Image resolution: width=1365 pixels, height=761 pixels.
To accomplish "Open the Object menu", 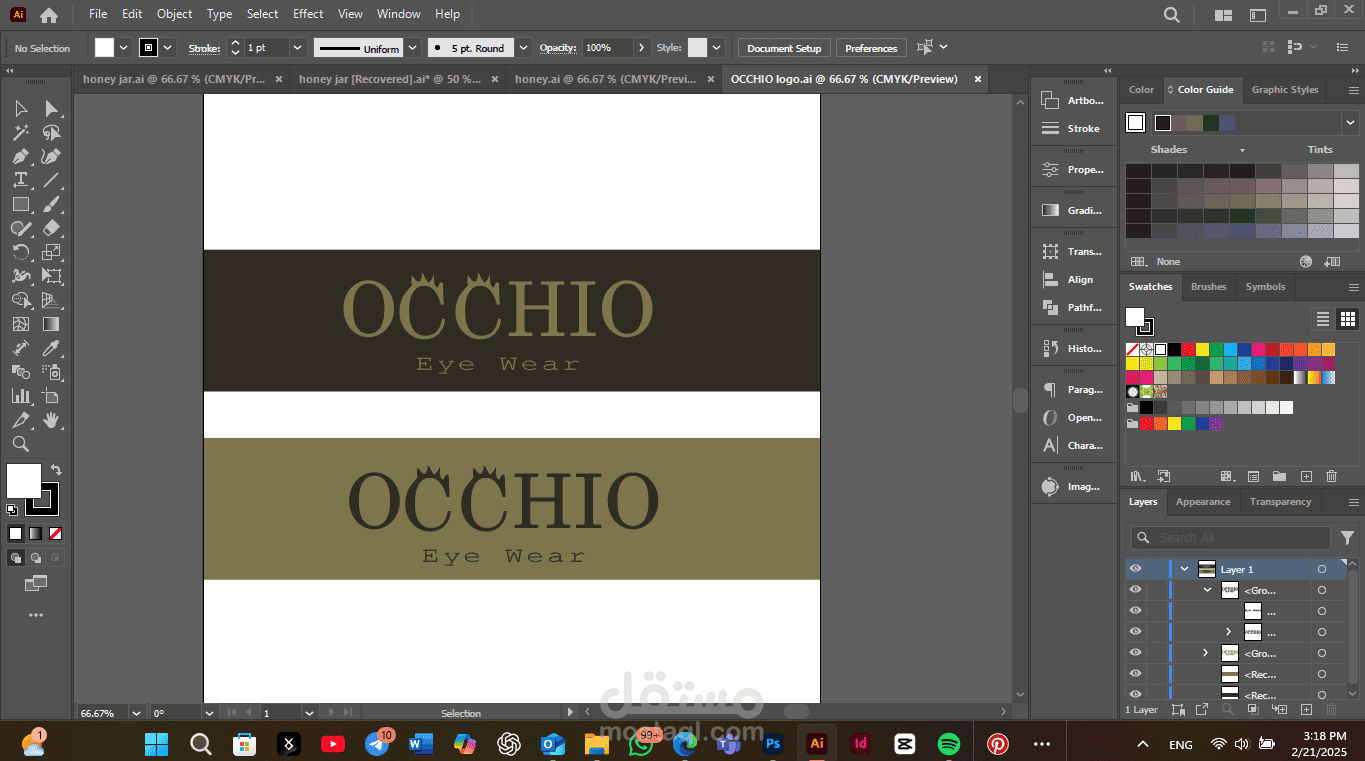I will click(174, 14).
